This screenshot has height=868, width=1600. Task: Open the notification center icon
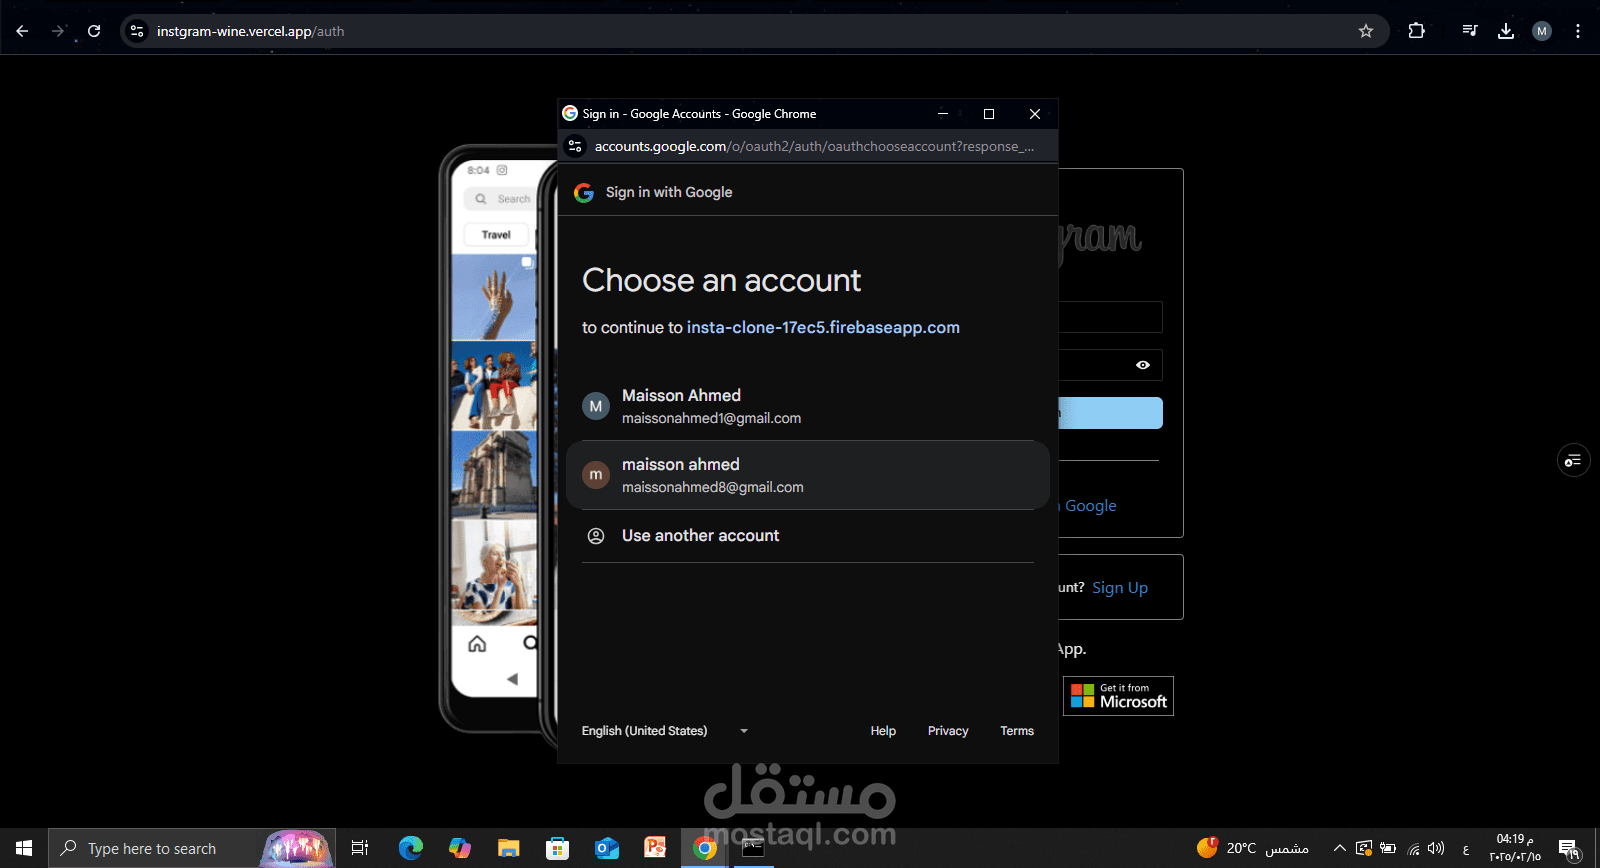[x=1569, y=849]
